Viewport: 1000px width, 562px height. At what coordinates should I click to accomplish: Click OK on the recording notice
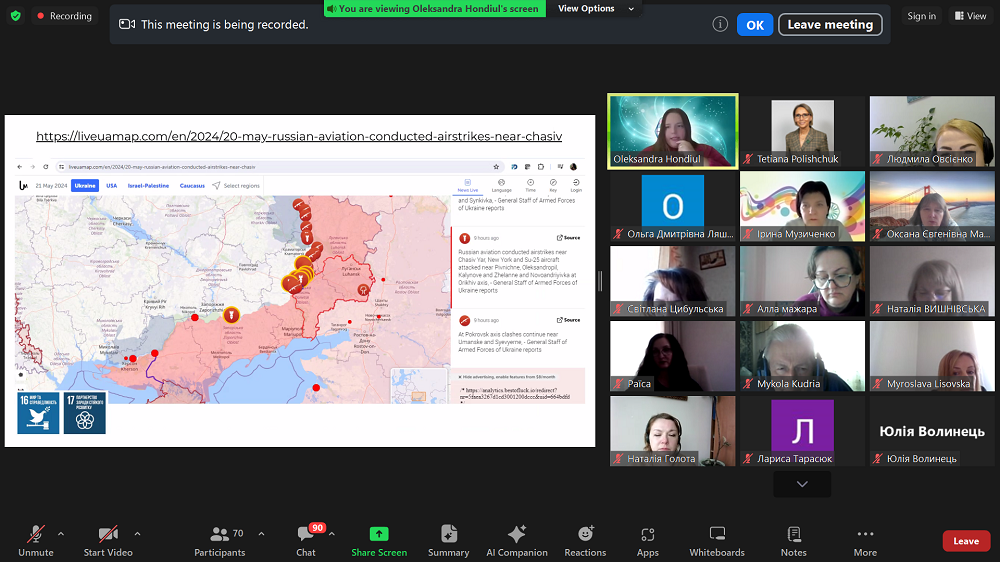(755, 25)
